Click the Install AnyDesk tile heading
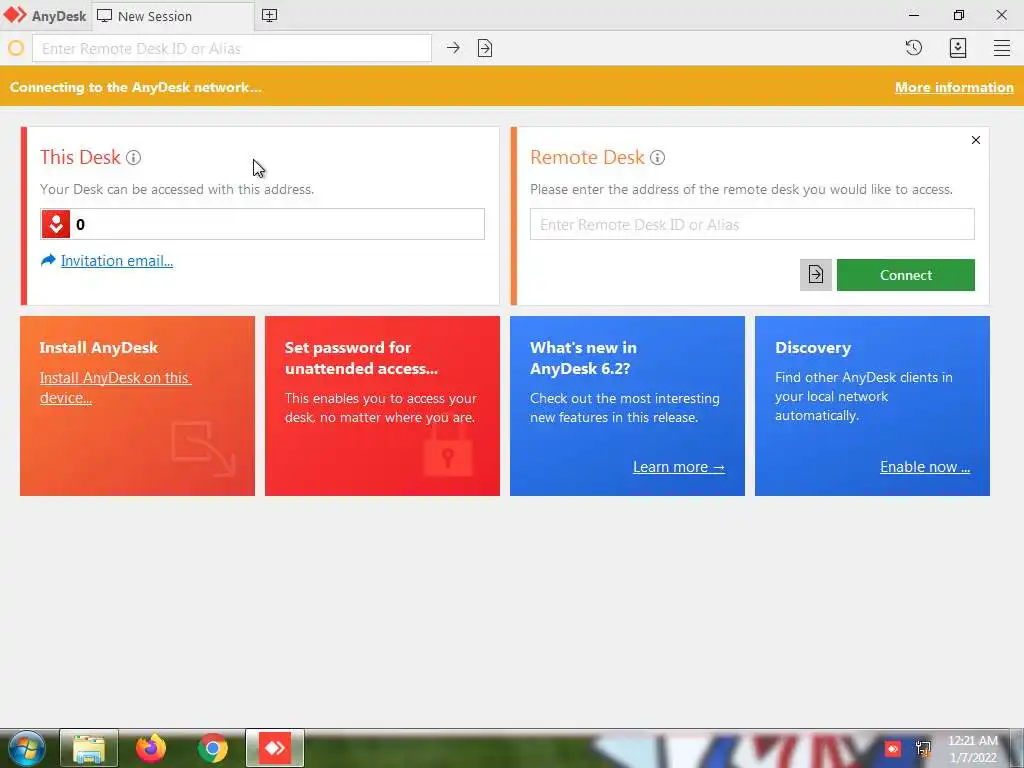 pos(99,347)
